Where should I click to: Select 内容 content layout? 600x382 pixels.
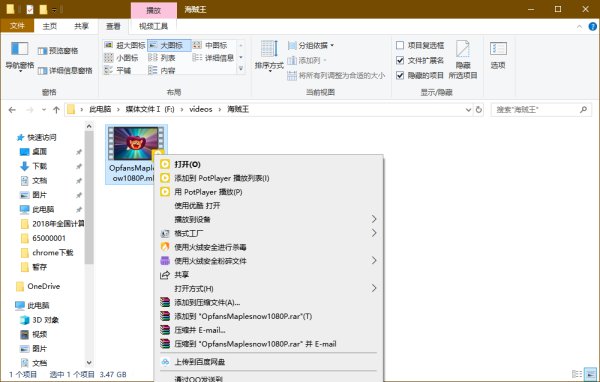click(162, 70)
